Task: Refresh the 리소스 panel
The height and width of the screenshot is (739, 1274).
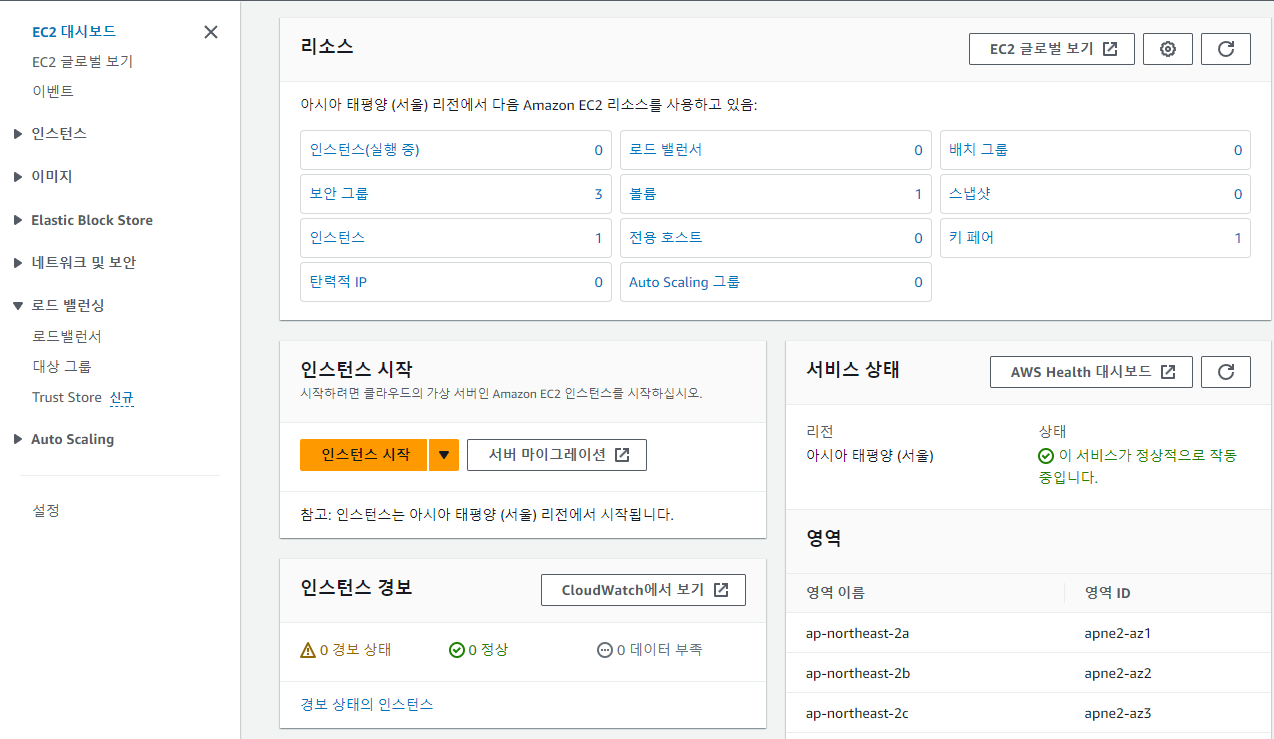Action: (1226, 49)
